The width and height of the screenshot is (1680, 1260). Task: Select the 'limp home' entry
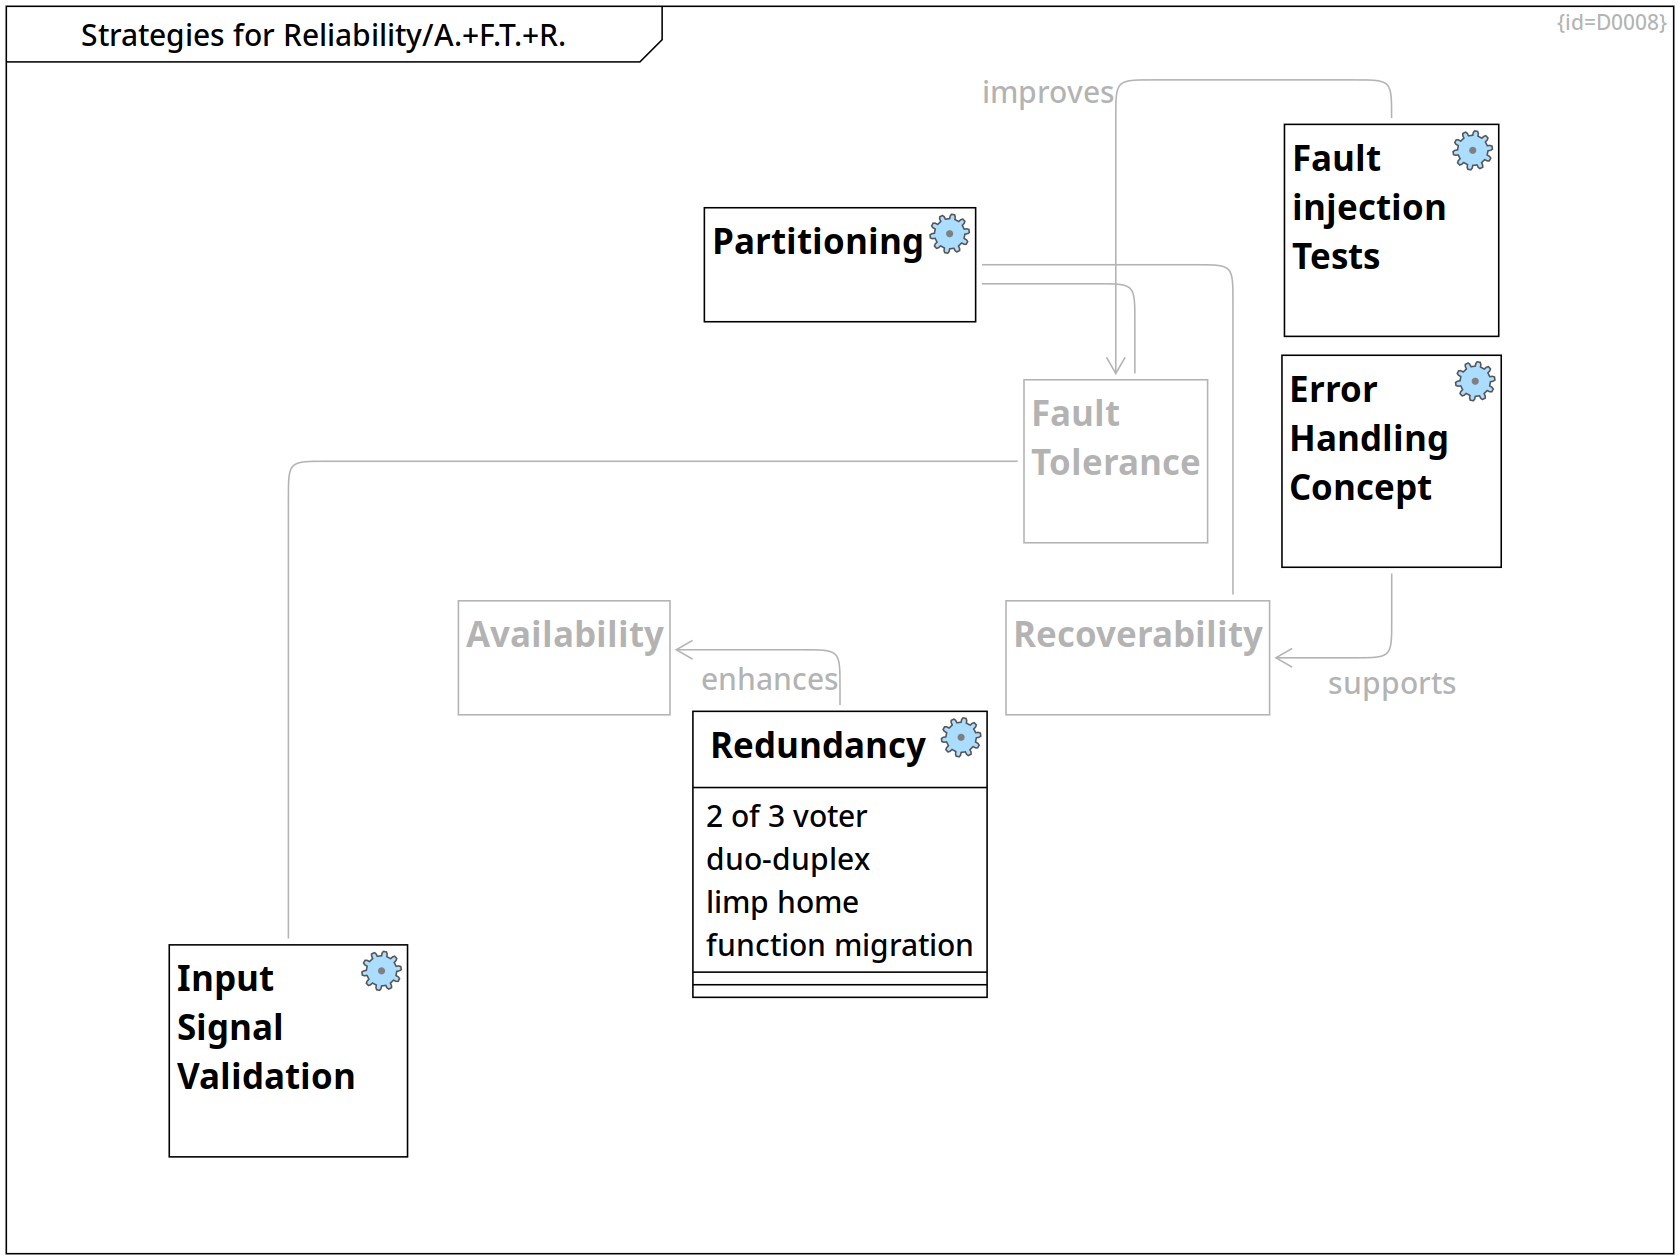(x=782, y=903)
